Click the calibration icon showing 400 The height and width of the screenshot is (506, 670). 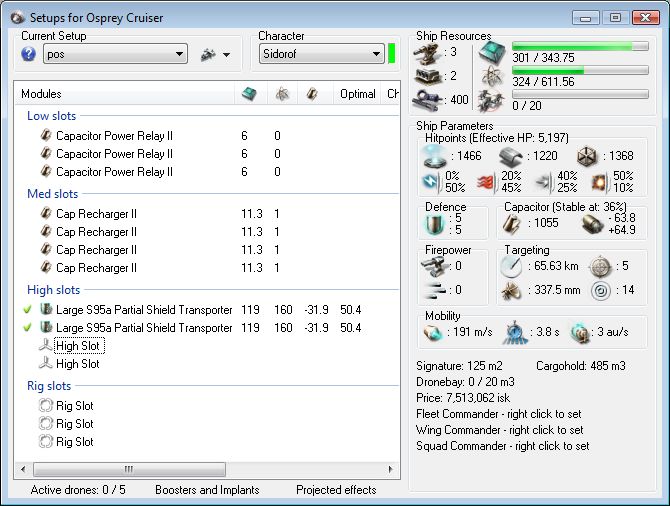pyautogui.click(x=428, y=101)
